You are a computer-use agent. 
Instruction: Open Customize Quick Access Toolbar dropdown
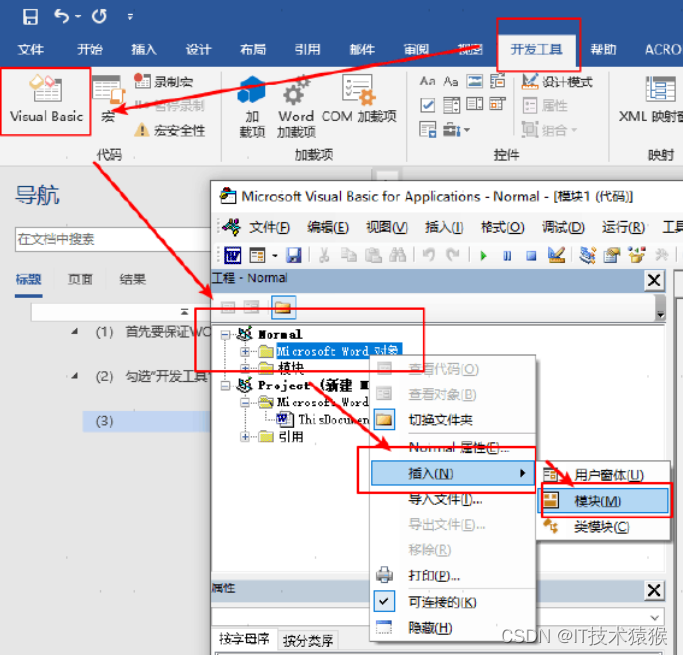point(130,17)
